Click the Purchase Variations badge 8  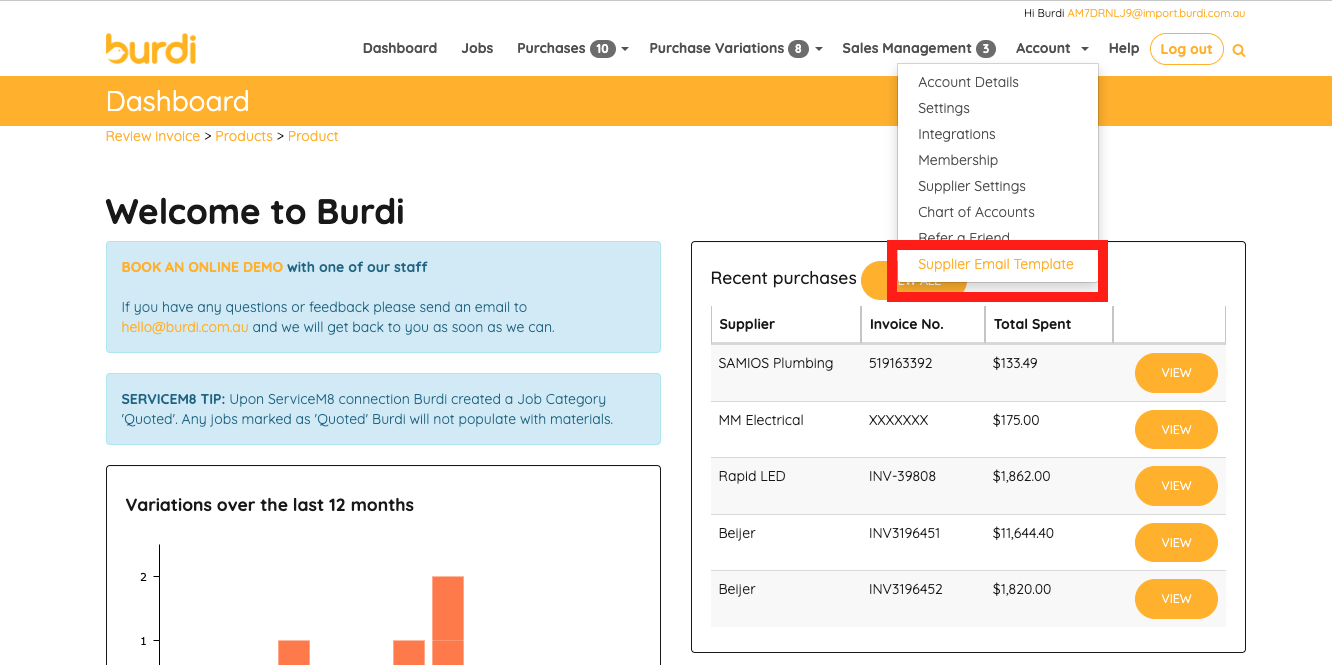(x=798, y=49)
